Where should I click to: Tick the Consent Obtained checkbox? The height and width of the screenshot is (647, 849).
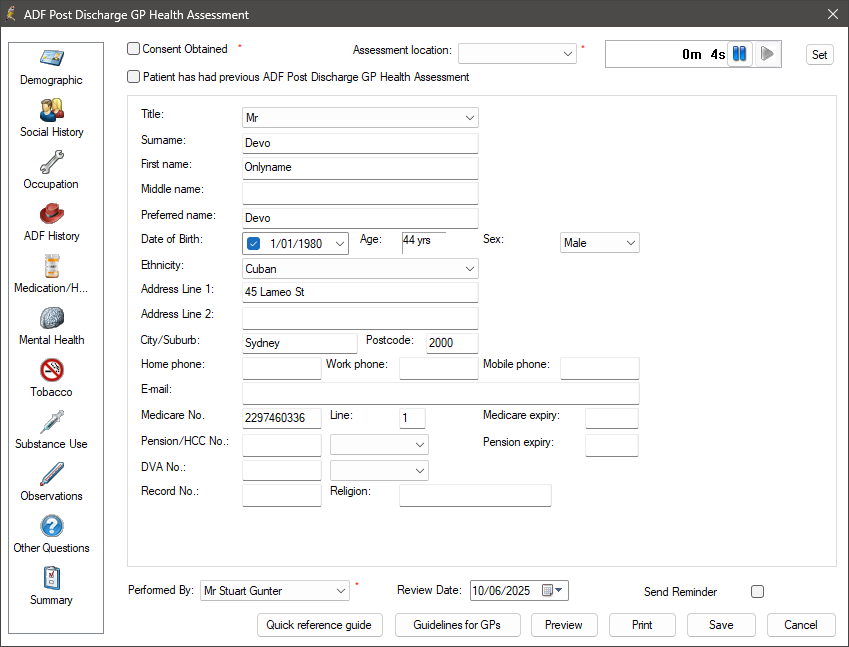pyautogui.click(x=133, y=49)
